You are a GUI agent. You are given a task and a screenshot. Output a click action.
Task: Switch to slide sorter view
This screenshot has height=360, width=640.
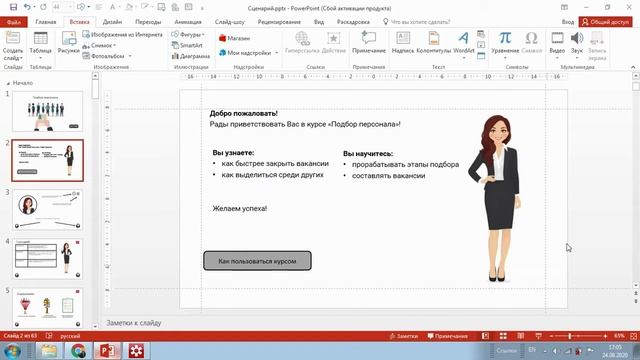tap(503, 336)
